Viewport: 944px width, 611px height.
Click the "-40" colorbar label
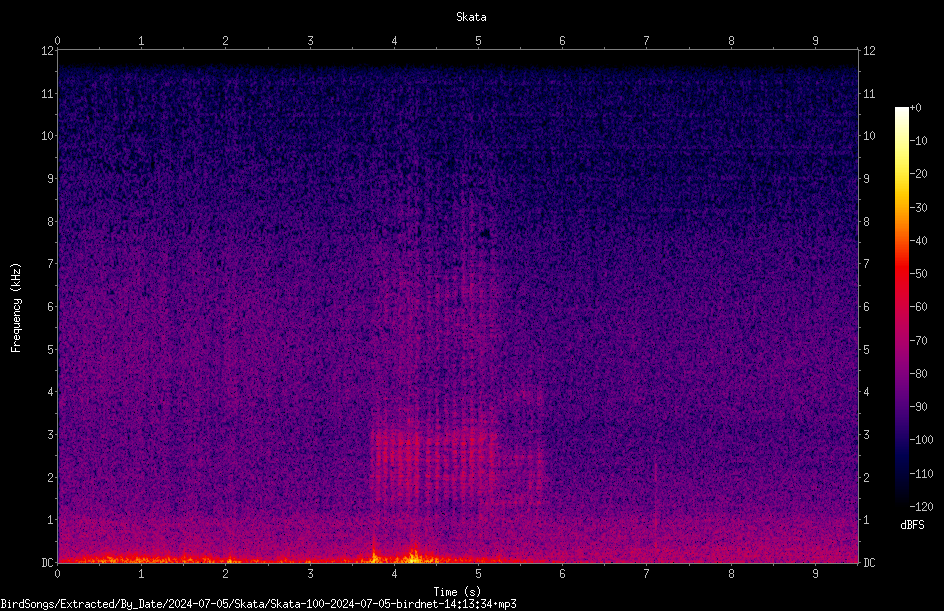918,241
